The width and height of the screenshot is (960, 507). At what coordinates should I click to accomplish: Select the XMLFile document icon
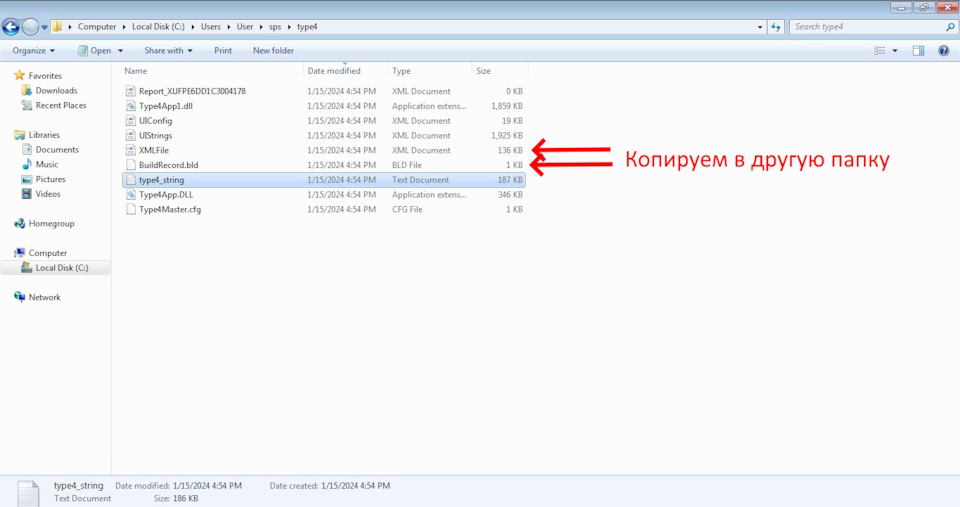pyautogui.click(x=130, y=150)
